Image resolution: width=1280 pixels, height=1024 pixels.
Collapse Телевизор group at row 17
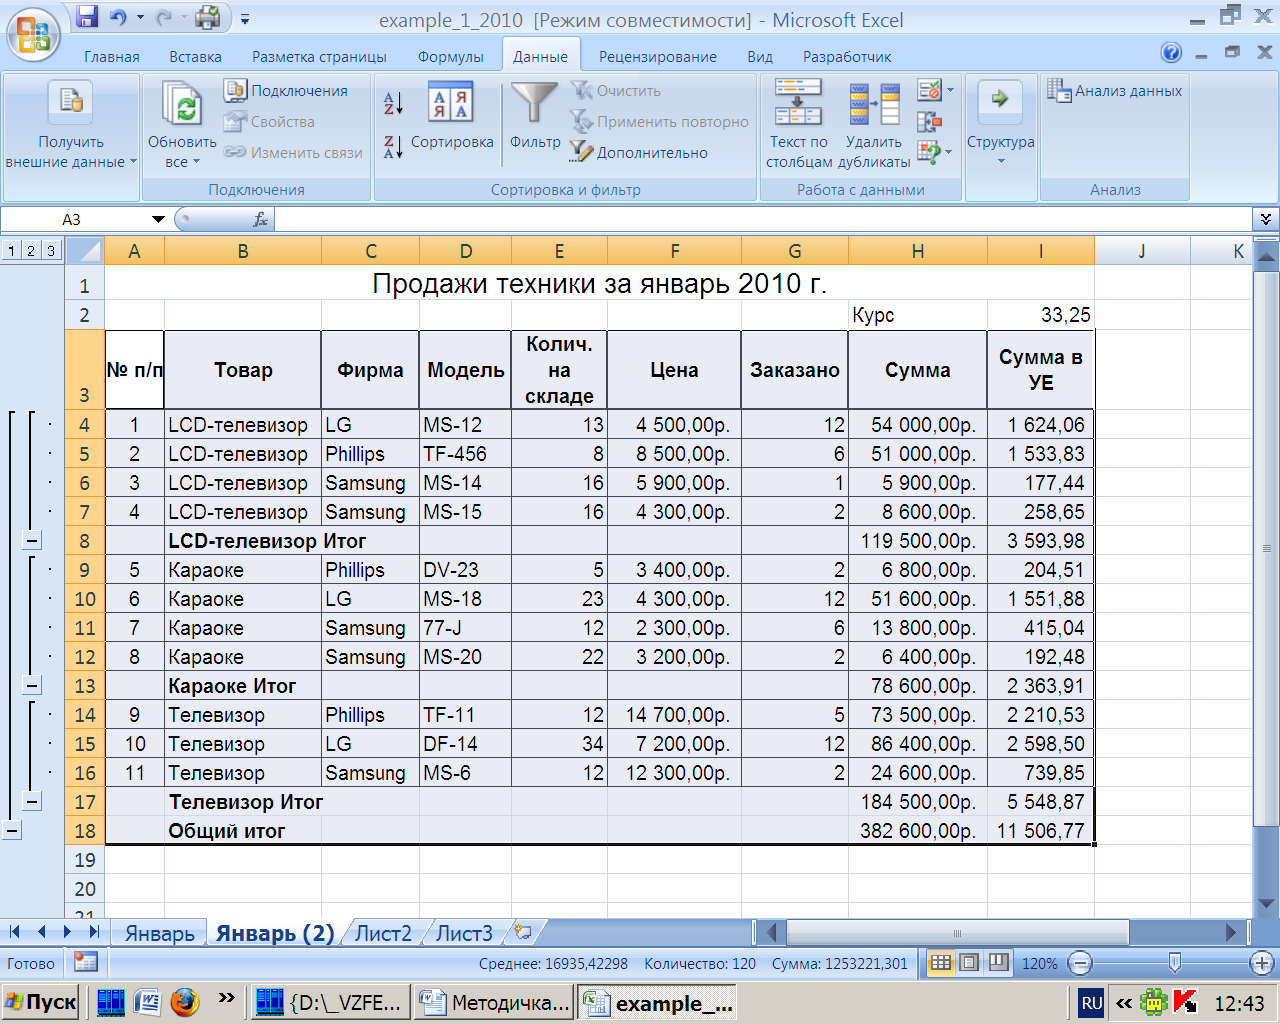(x=32, y=802)
